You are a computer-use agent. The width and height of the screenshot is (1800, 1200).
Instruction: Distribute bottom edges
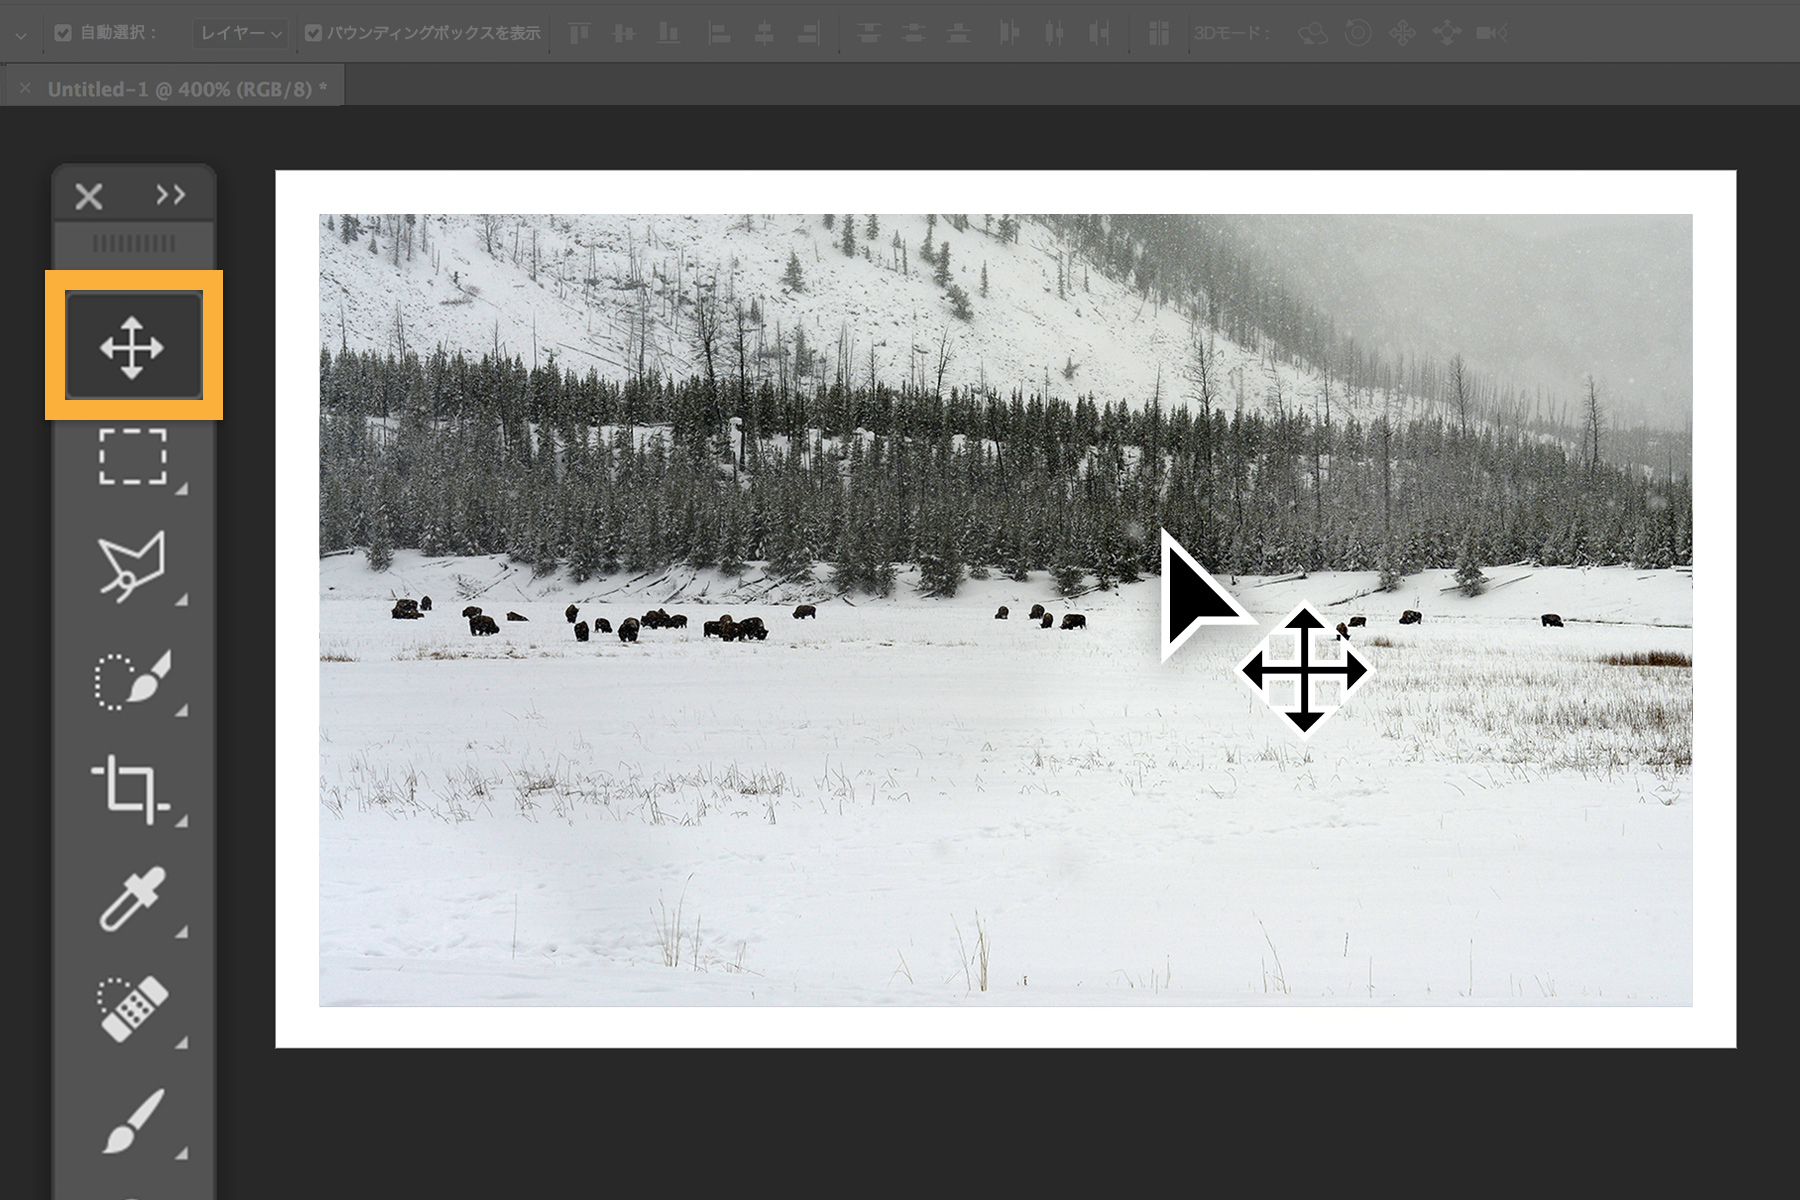(x=959, y=33)
